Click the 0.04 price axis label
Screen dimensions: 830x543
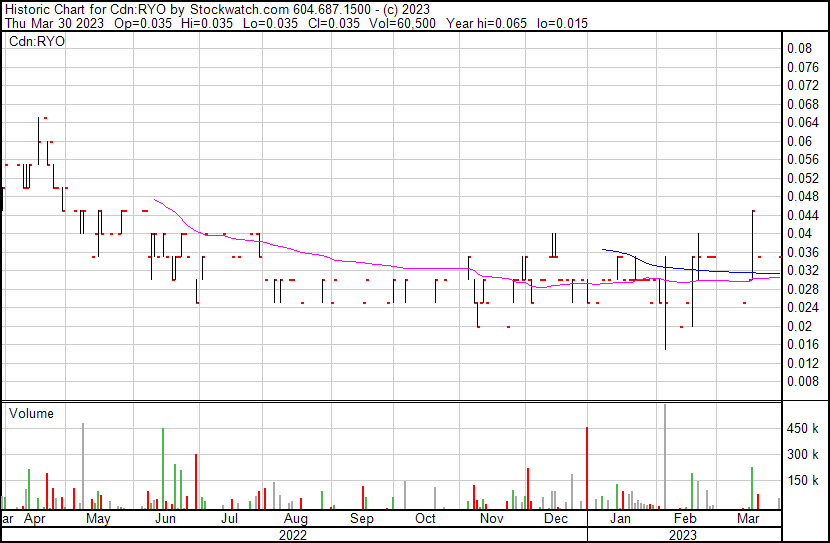click(798, 233)
